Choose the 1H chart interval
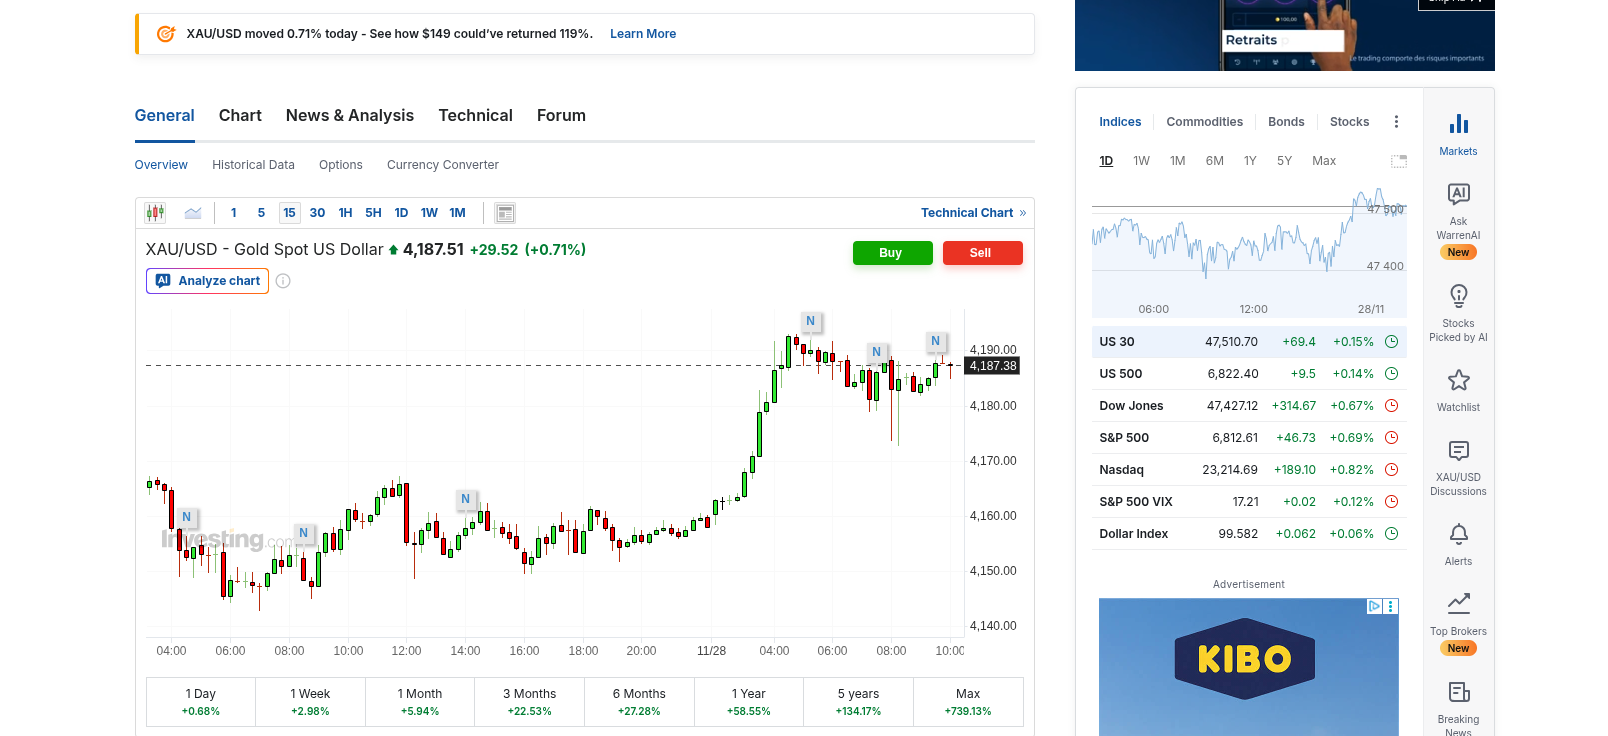This screenshot has height=736, width=1608. pos(345,213)
